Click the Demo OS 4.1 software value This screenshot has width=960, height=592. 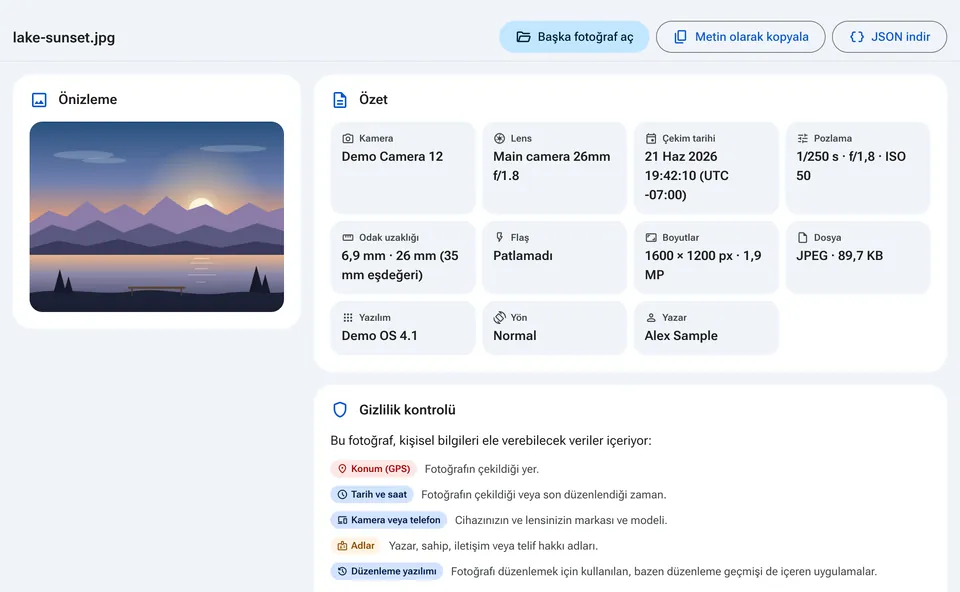380,336
